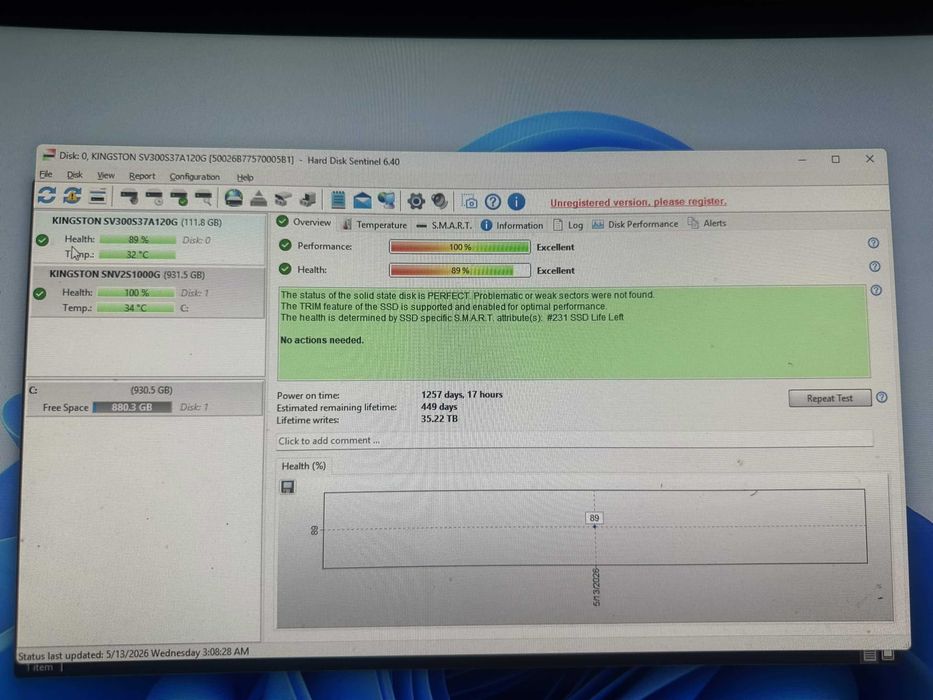933x700 pixels.
Task: Open the File menu
Action: click(x=46, y=174)
